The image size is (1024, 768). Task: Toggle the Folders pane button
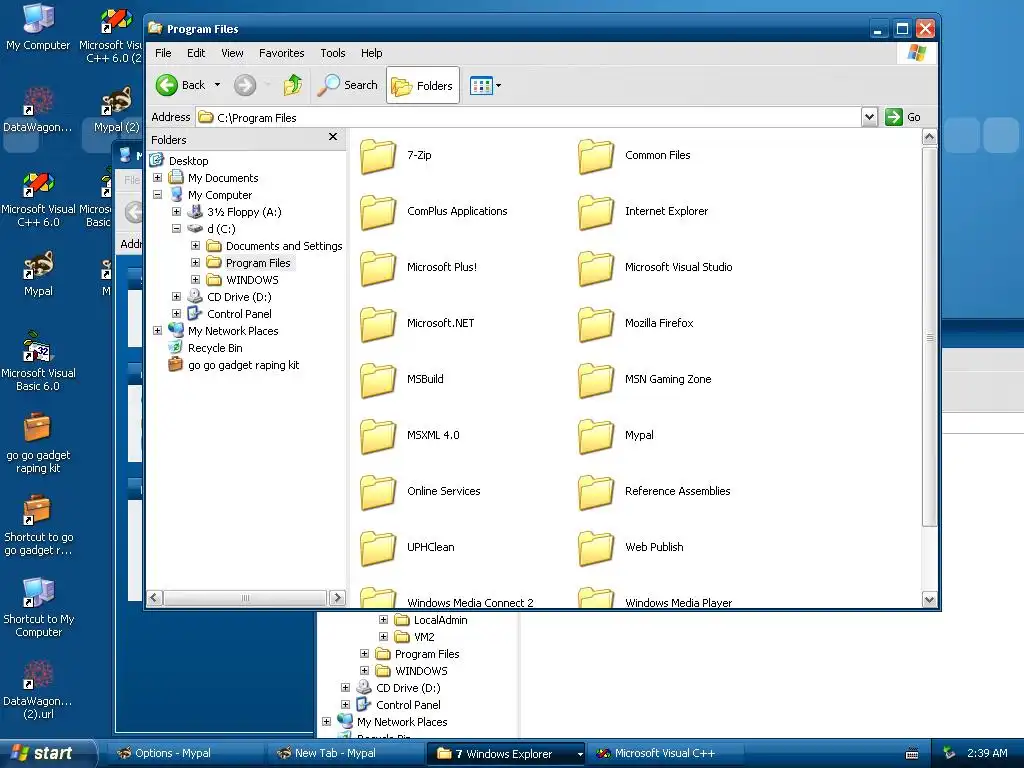pyautogui.click(x=423, y=86)
